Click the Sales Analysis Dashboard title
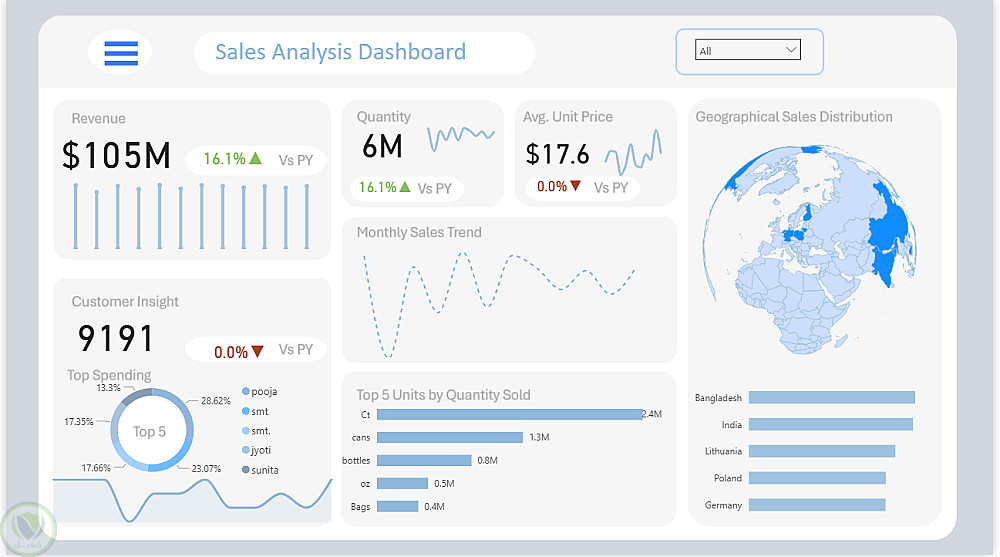 (340, 52)
